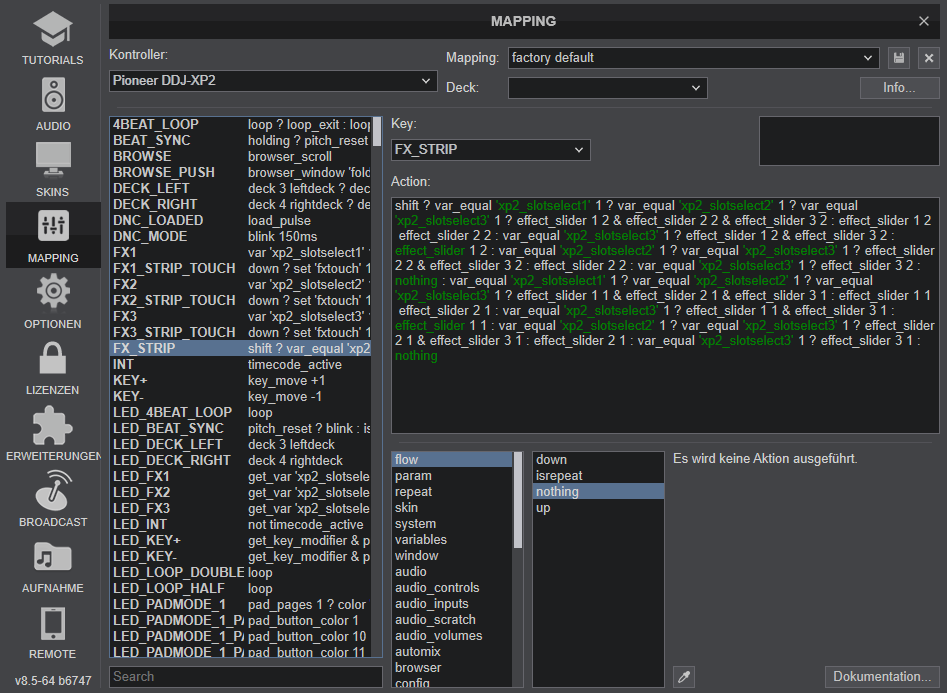The image size is (947, 693).
Task: Select the DECK_RIGHT key row
Action: tap(241, 204)
